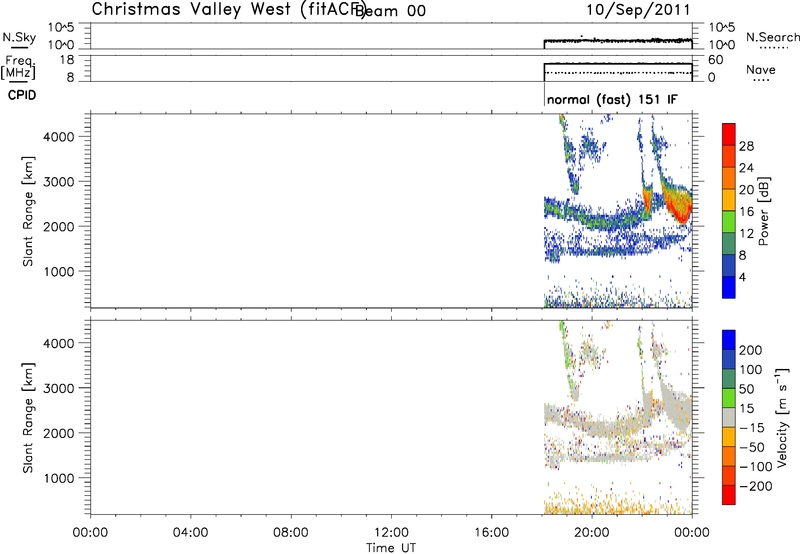Pick the red segment above 28 dB on Power bar
This screenshot has width=800, height=554.
[x=729, y=135]
